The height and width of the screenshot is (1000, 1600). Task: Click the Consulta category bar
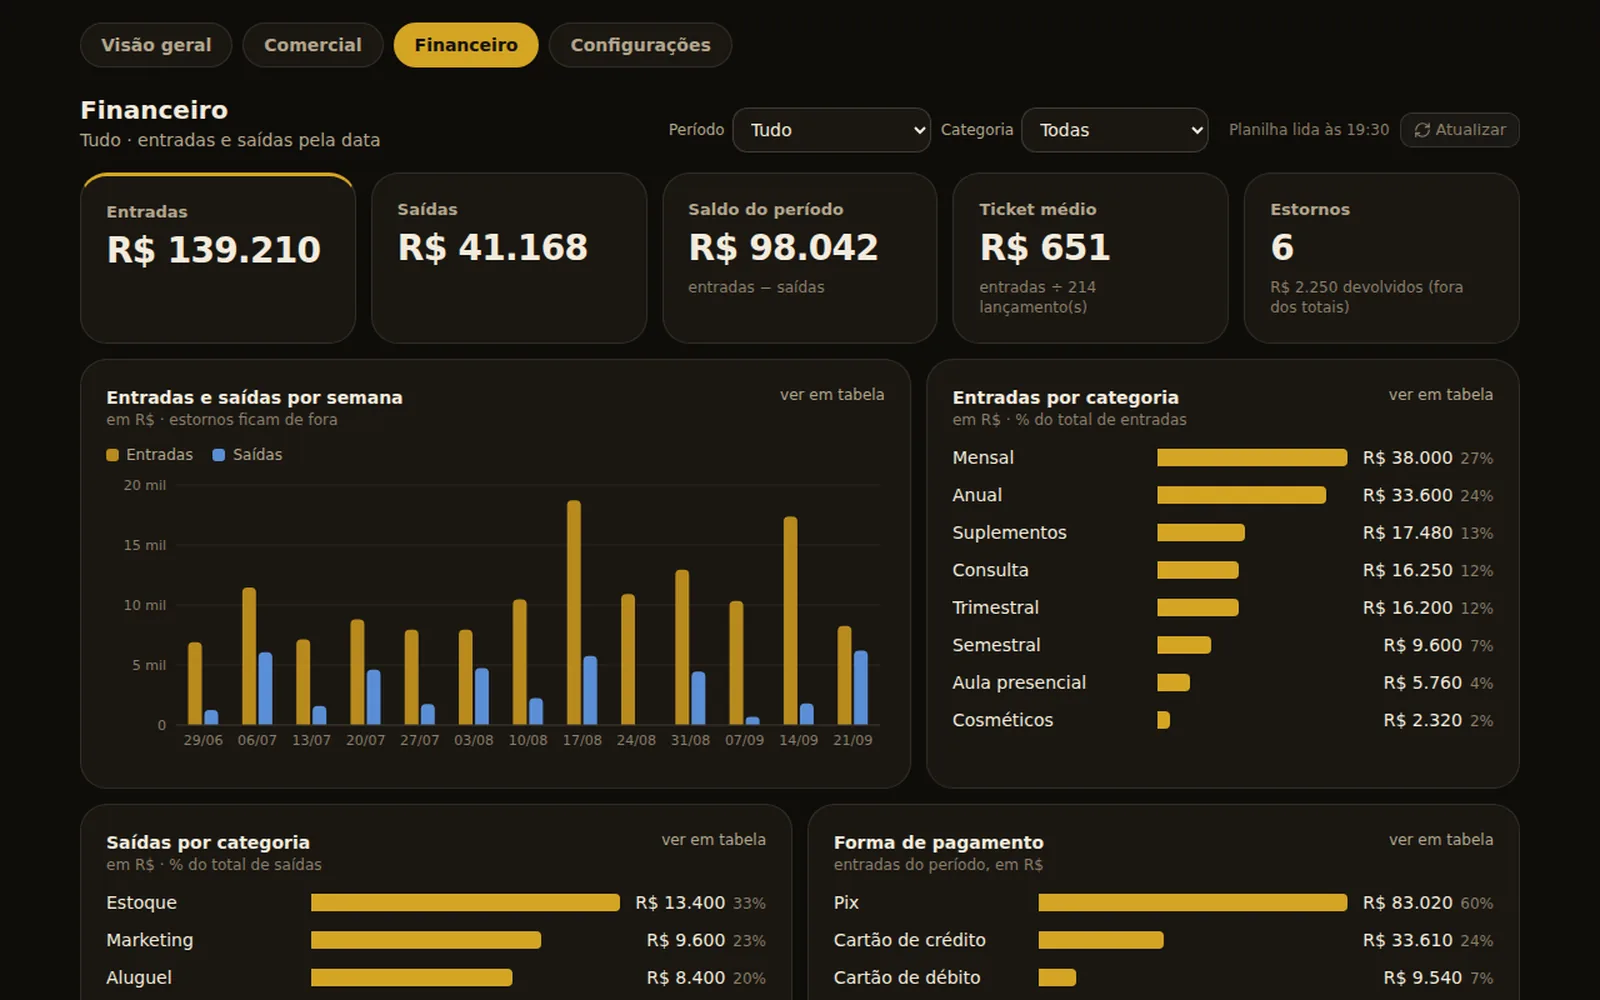[1198, 570]
